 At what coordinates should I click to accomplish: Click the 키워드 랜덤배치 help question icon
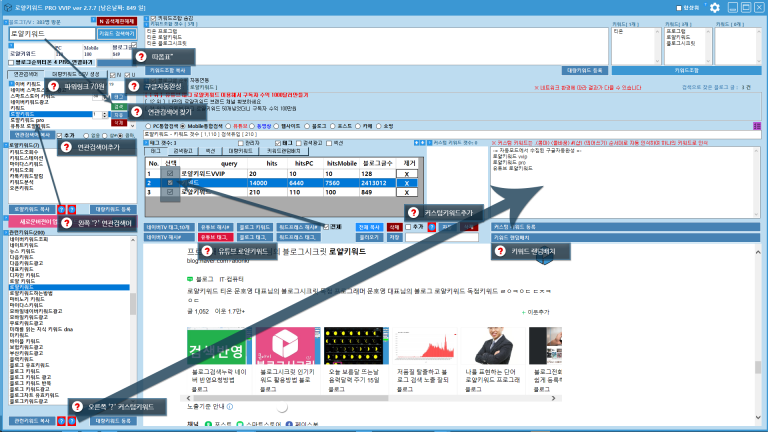tap(498, 250)
